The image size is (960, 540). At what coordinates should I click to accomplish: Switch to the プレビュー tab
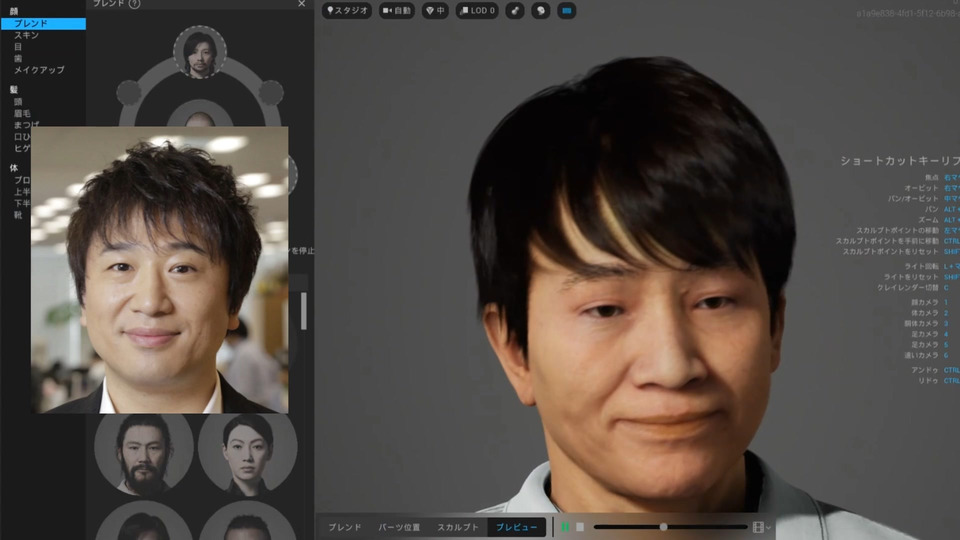tap(516, 527)
